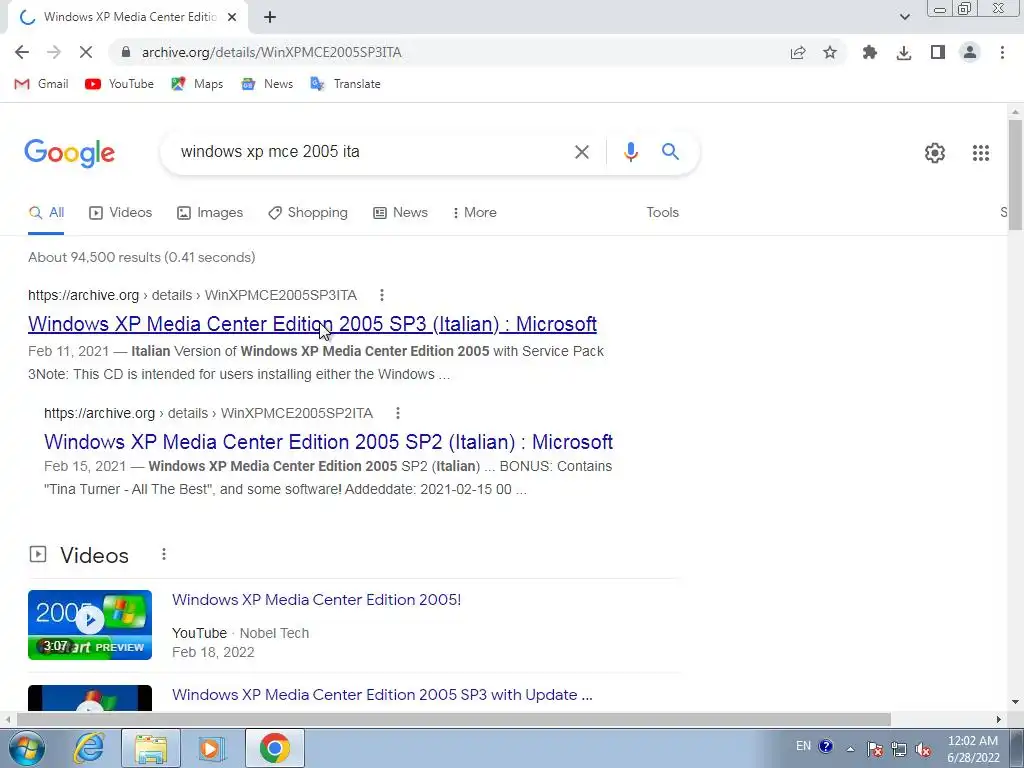The height and width of the screenshot is (768, 1024).
Task: Open Google settings gear
Action: tap(935, 153)
